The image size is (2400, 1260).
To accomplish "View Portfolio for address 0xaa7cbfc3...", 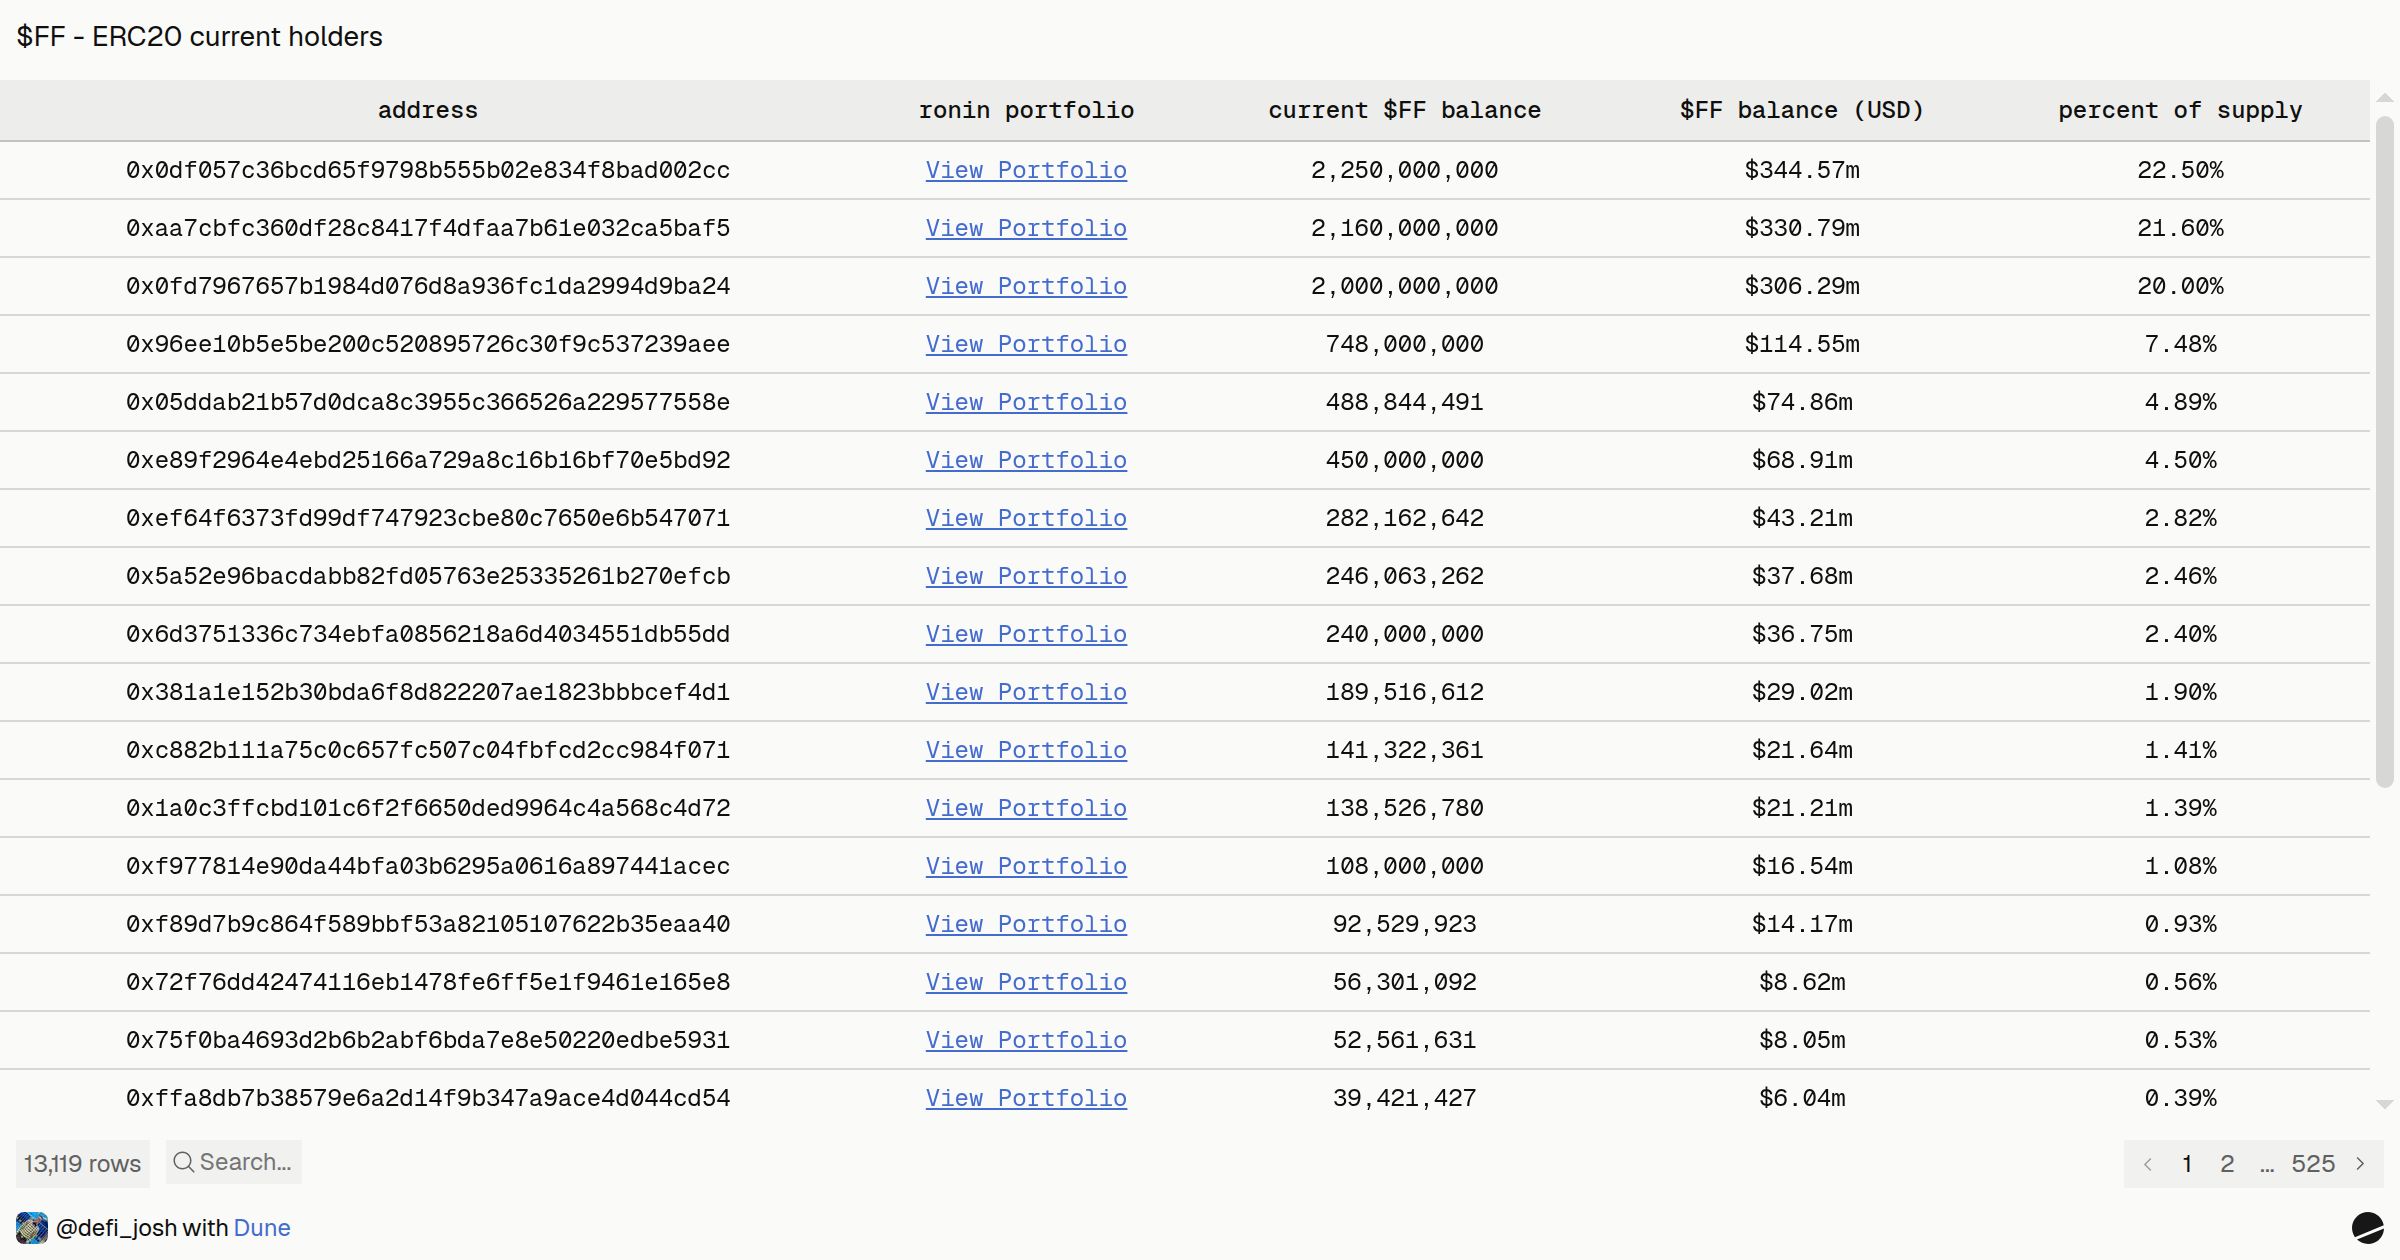I will [x=1026, y=228].
